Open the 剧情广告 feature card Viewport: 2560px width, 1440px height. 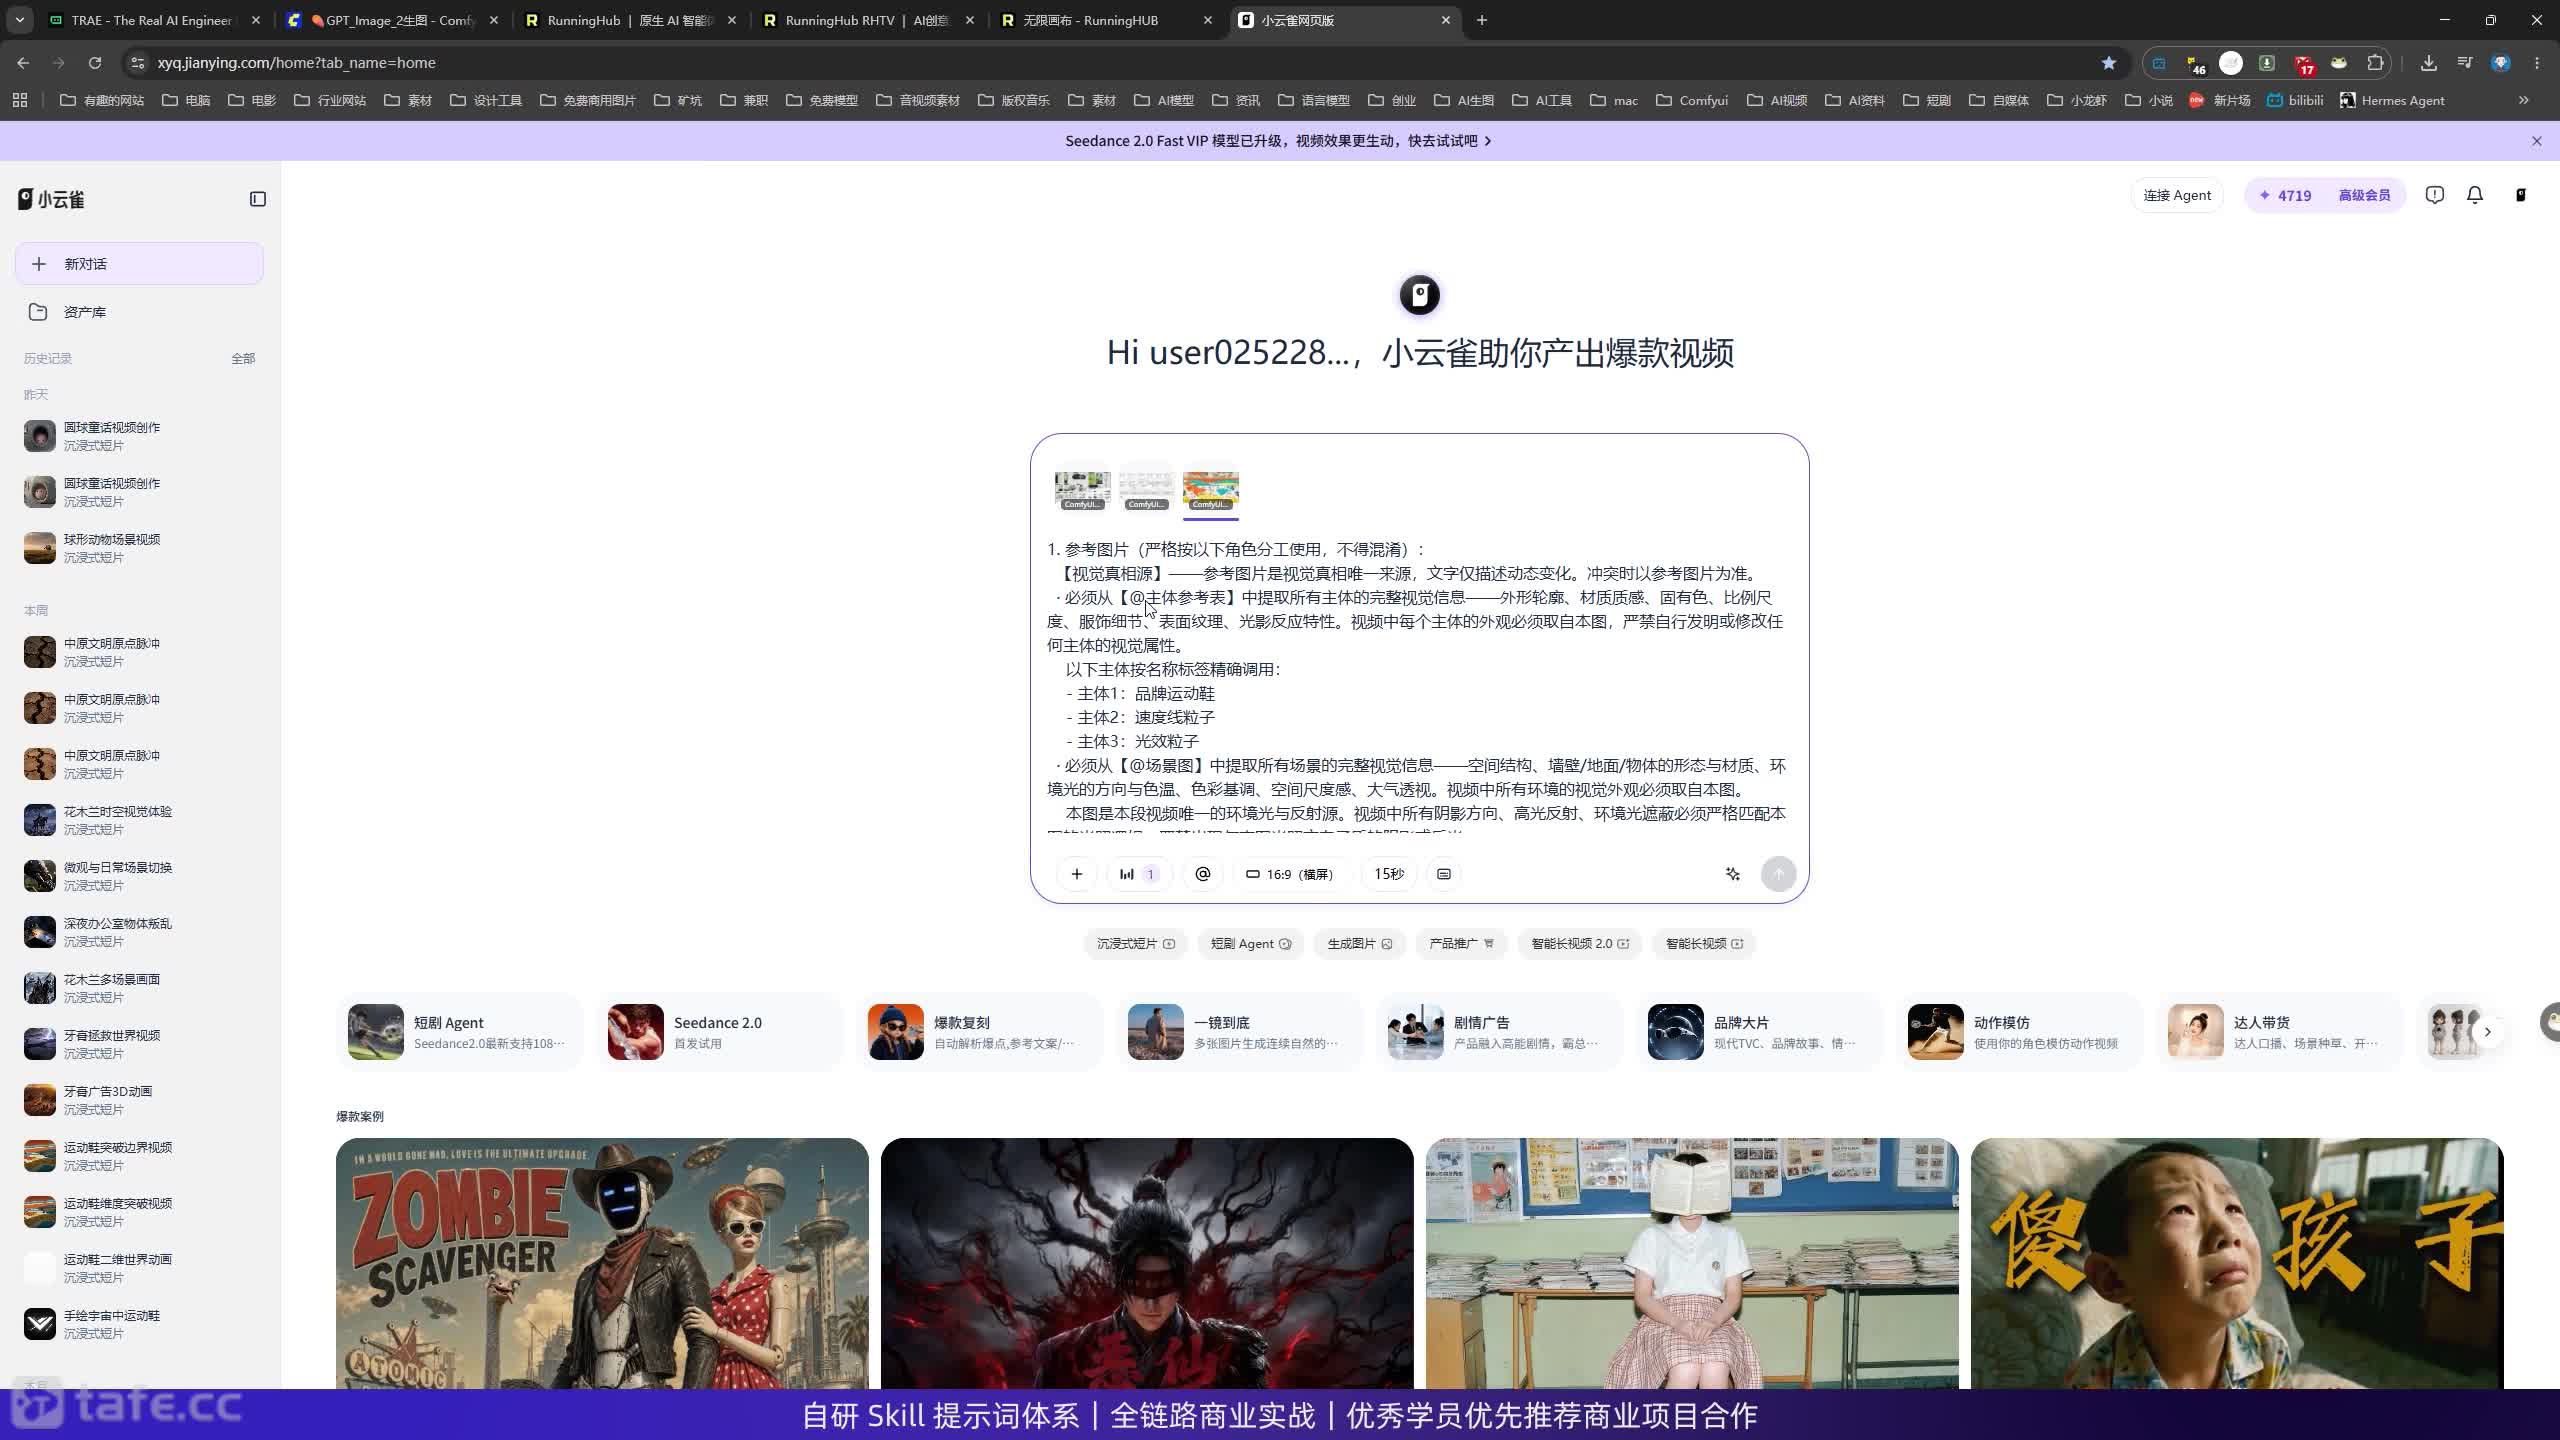tap(1500, 1032)
